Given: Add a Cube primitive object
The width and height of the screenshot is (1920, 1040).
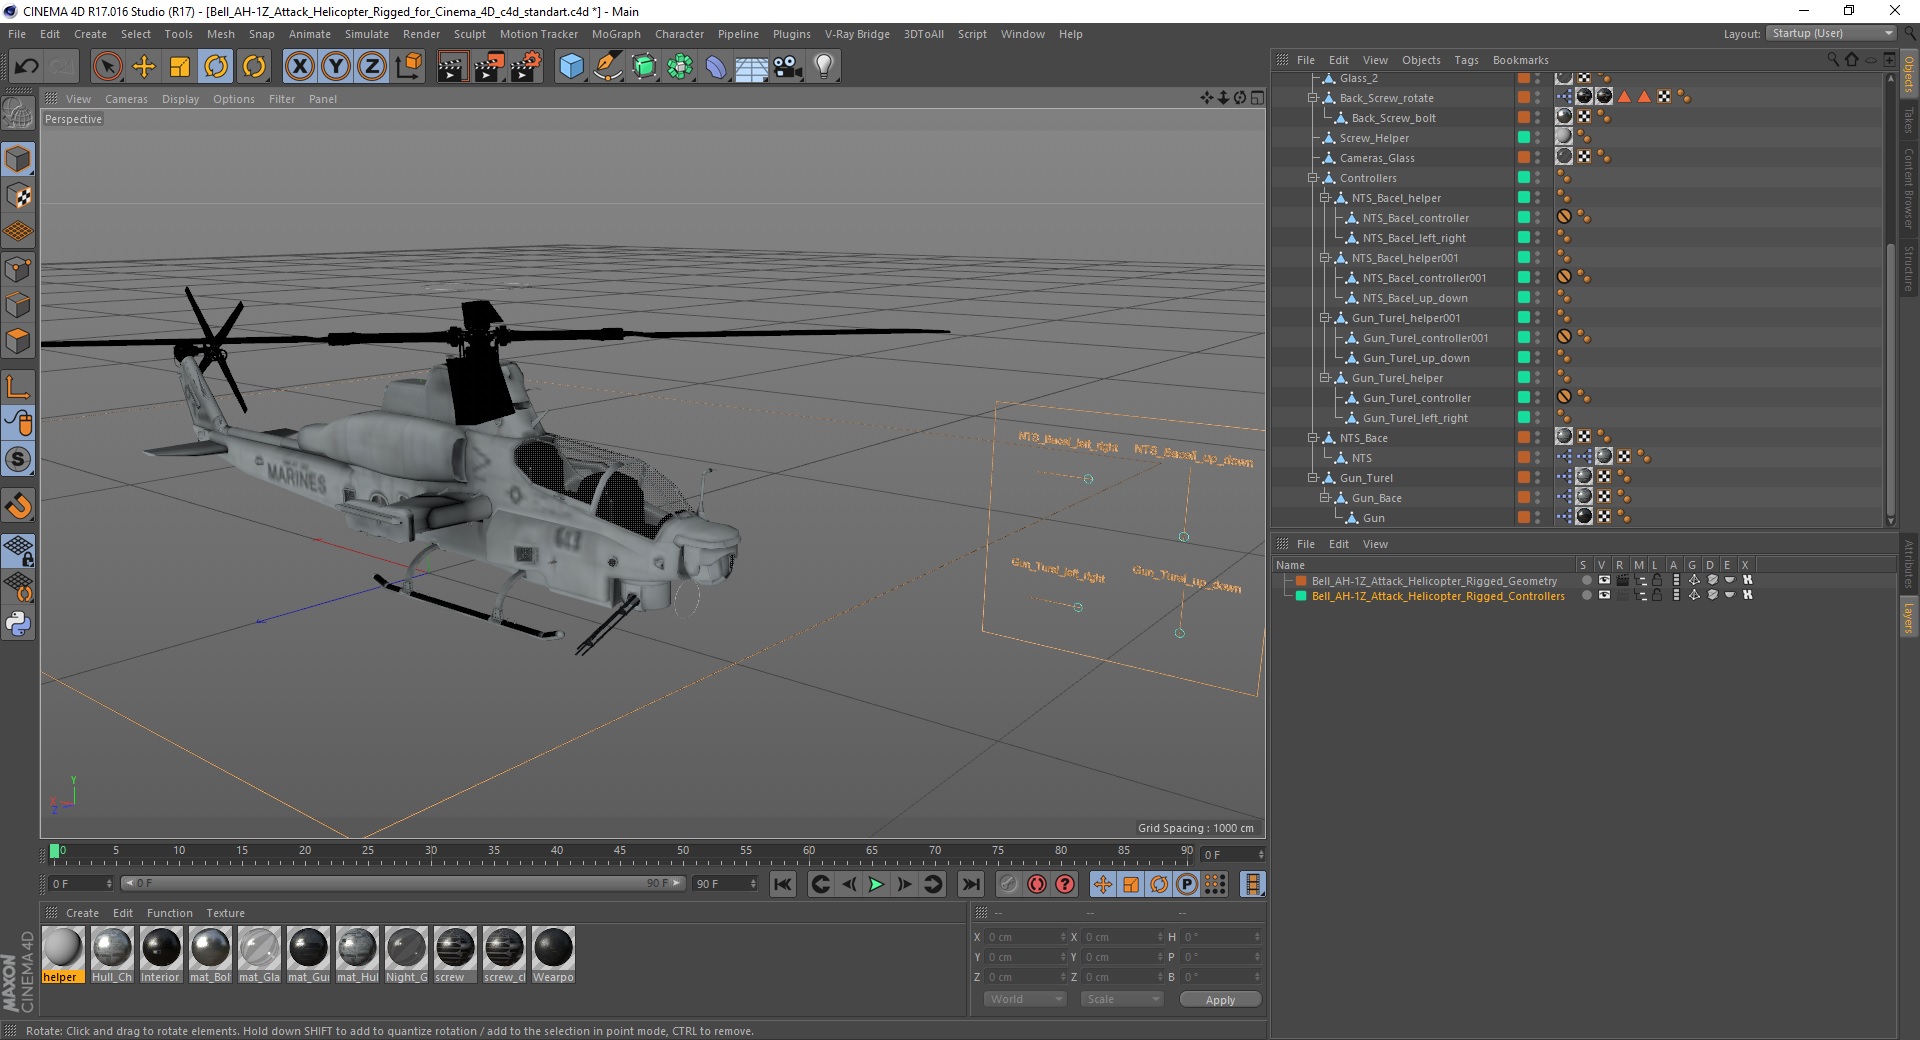Looking at the screenshot, I should [x=571, y=67].
